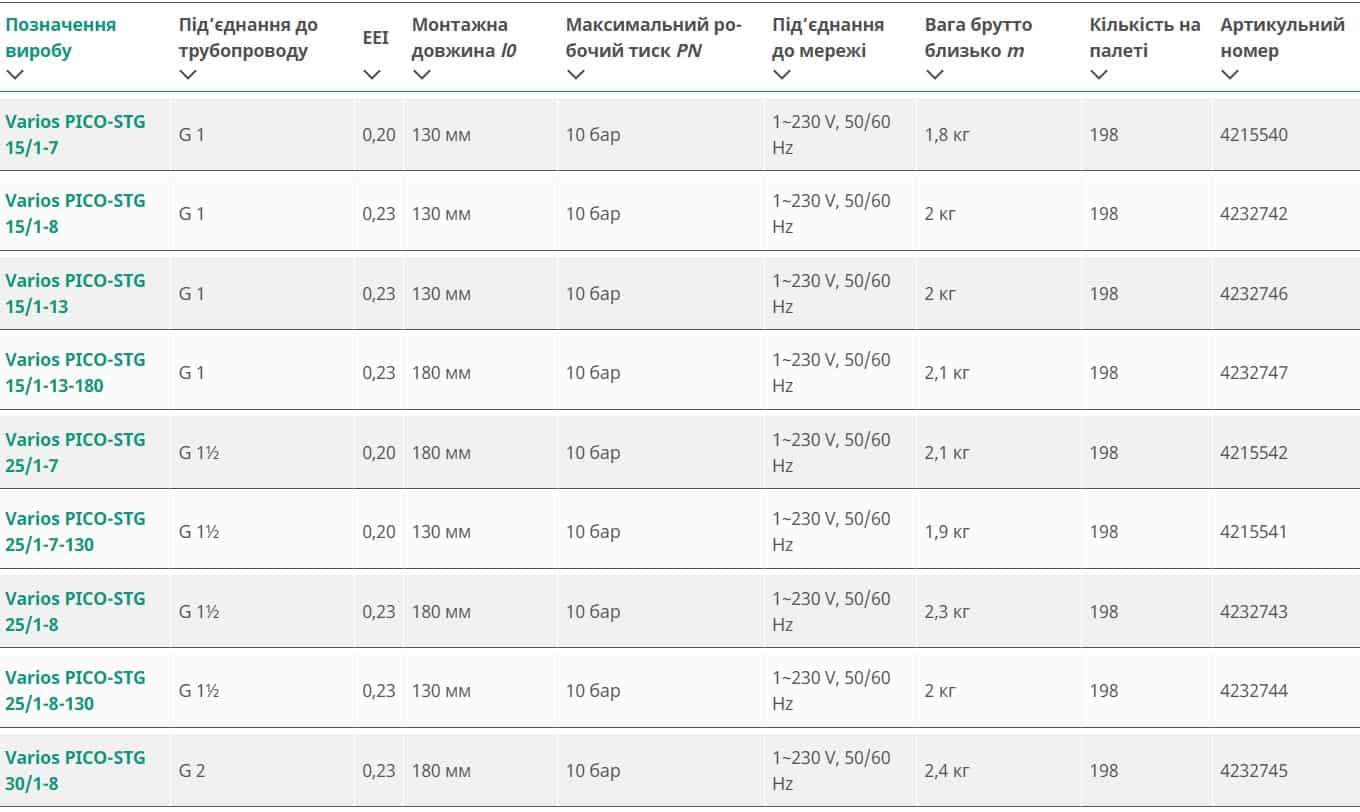Click chevron under Монтажна довжина header
This screenshot has height=812, width=1360.
[x=421, y=74]
